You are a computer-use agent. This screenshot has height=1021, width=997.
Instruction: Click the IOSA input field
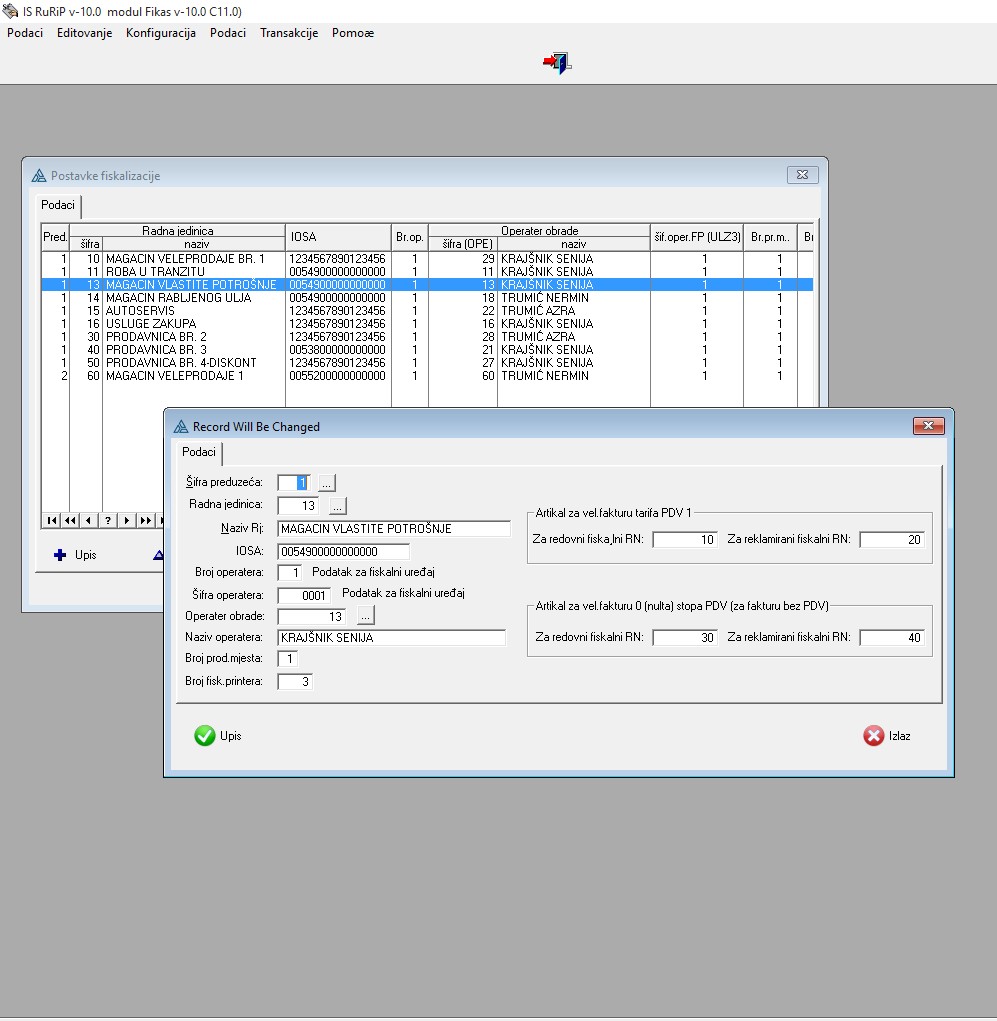pos(343,551)
